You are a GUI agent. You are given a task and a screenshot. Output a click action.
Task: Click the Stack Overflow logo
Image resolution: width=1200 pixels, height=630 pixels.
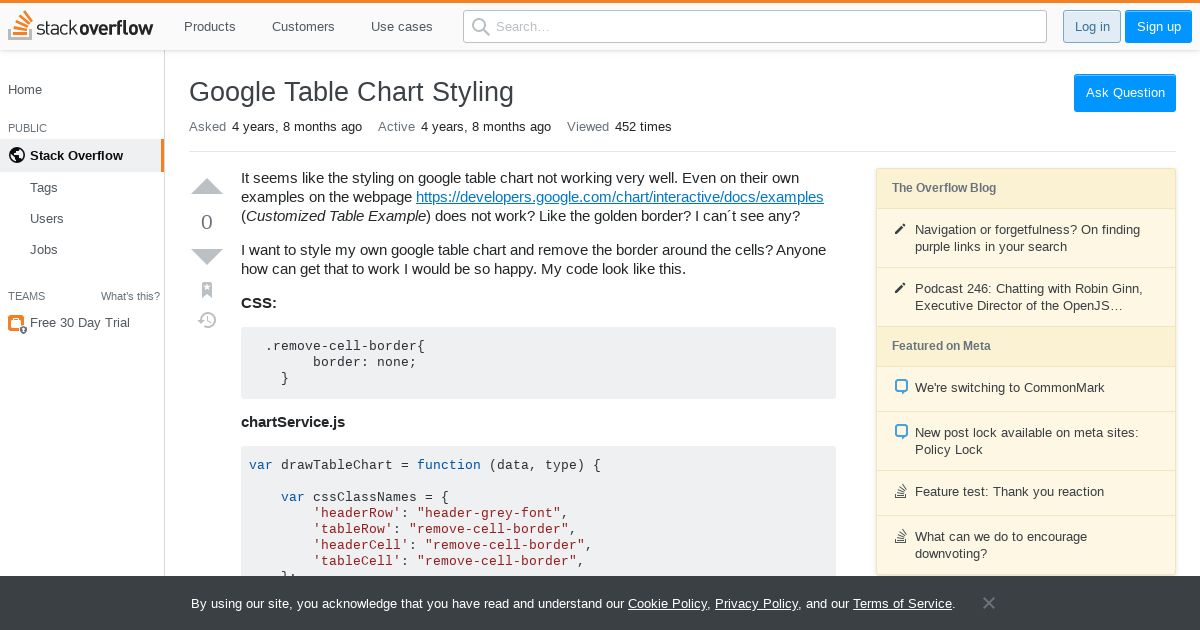[x=81, y=26]
